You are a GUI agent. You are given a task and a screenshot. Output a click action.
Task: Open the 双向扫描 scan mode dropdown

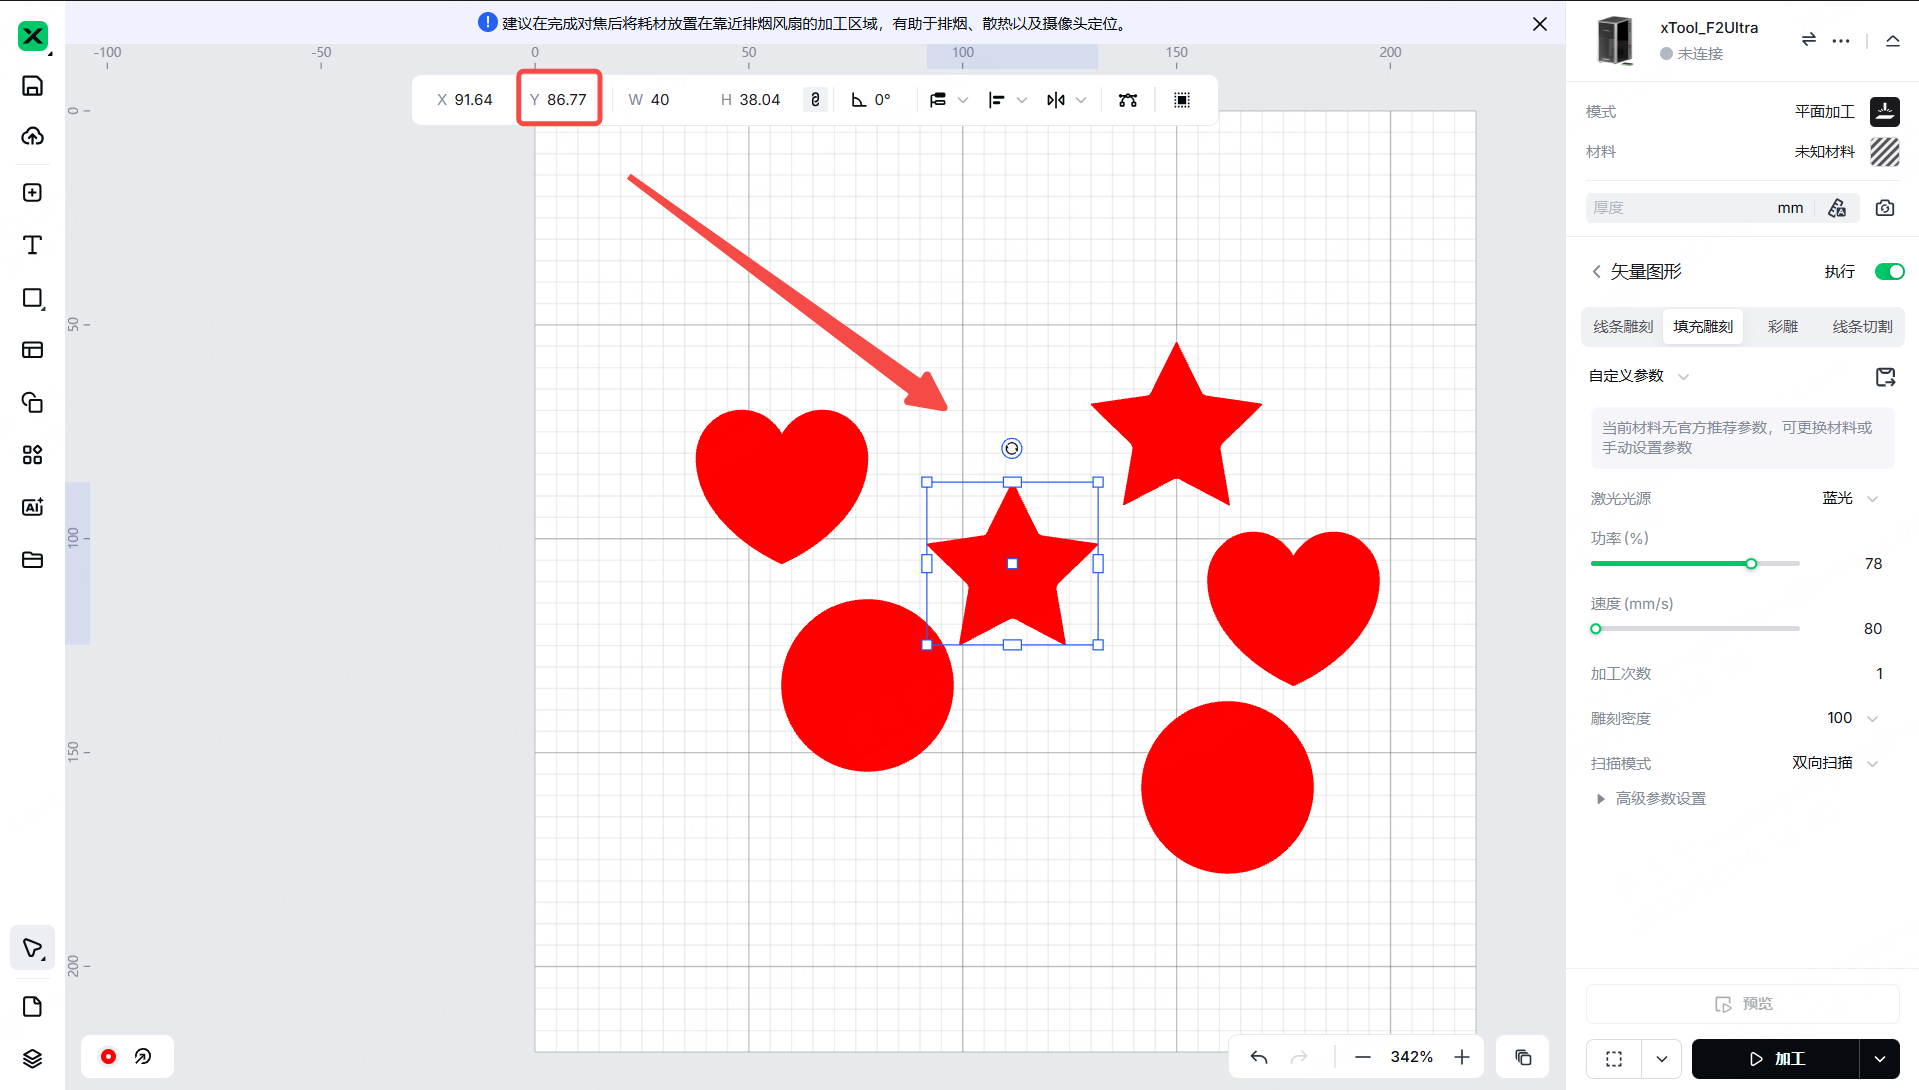tap(1835, 763)
